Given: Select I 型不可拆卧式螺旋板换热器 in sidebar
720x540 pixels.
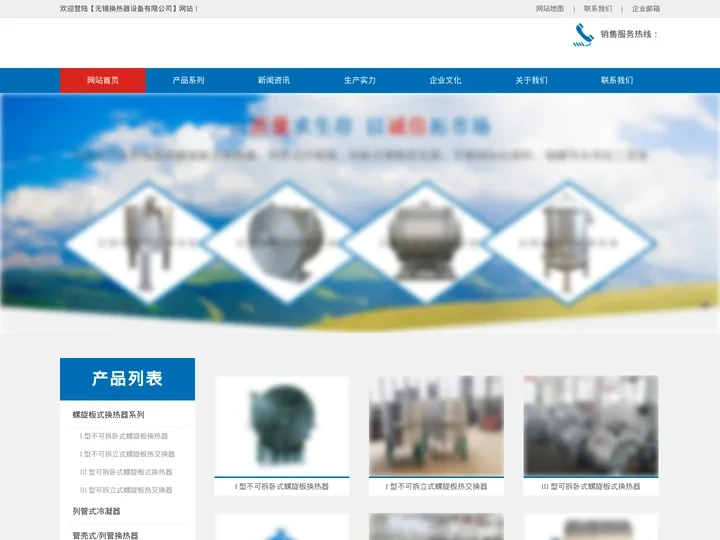Looking at the screenshot, I should tap(124, 436).
